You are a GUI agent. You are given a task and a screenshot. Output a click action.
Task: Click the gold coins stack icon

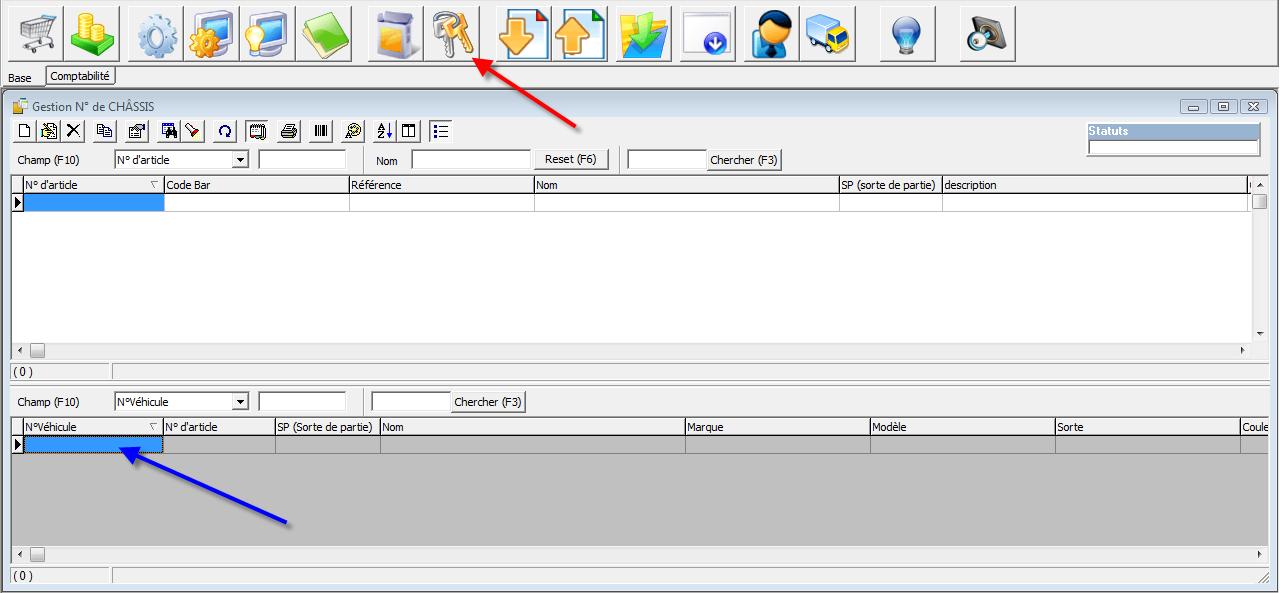coord(92,34)
